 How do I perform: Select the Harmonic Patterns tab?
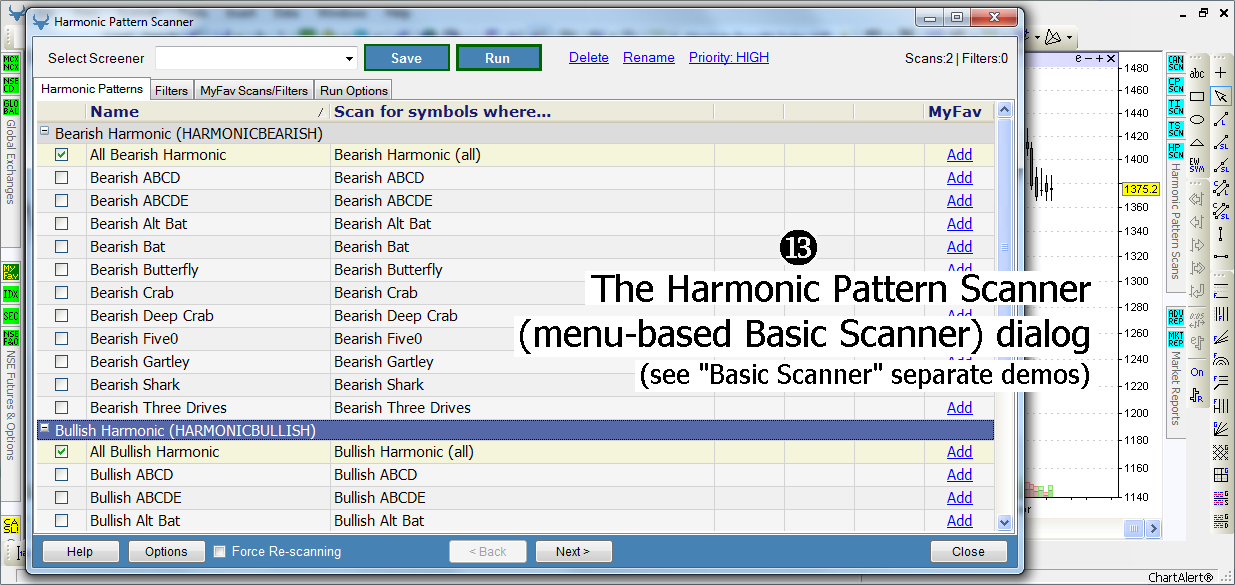tap(92, 89)
